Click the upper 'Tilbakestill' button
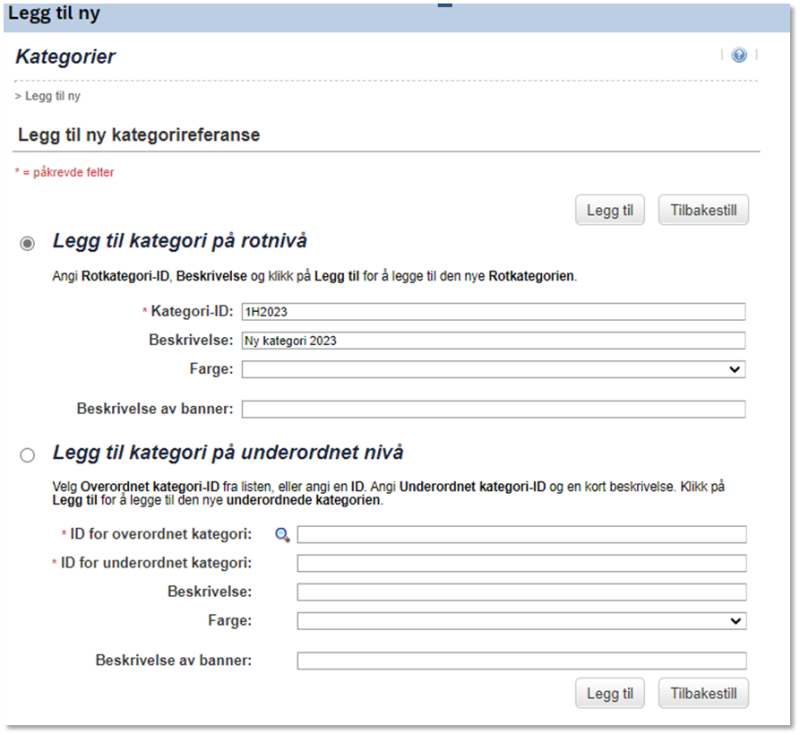 703,210
